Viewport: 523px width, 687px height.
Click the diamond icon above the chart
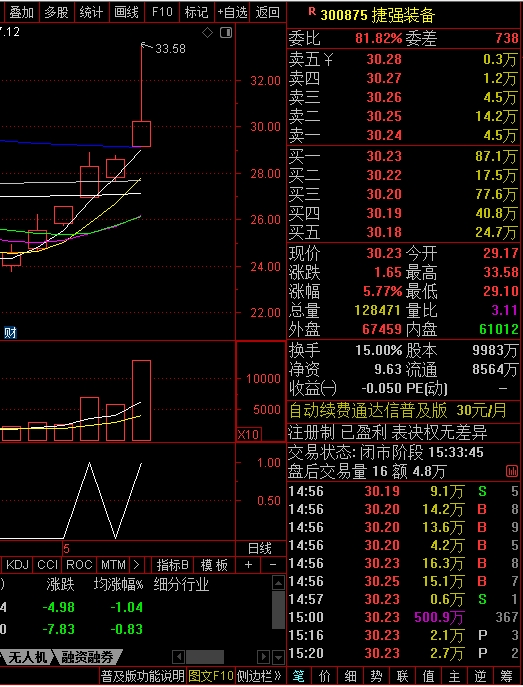tap(207, 32)
